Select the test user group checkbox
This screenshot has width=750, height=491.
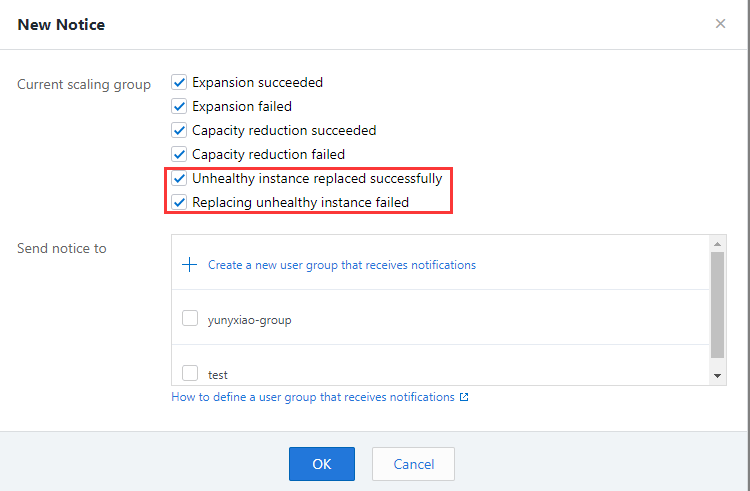[x=190, y=373]
